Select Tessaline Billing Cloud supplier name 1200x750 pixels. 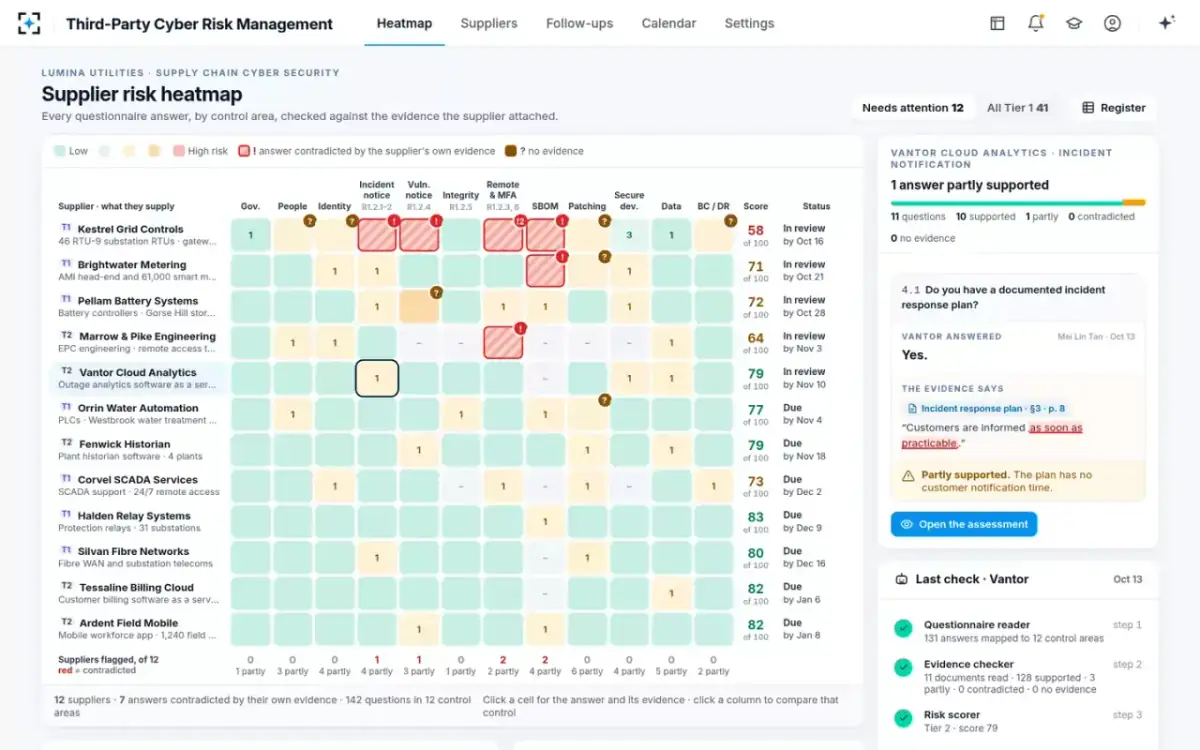click(137, 588)
